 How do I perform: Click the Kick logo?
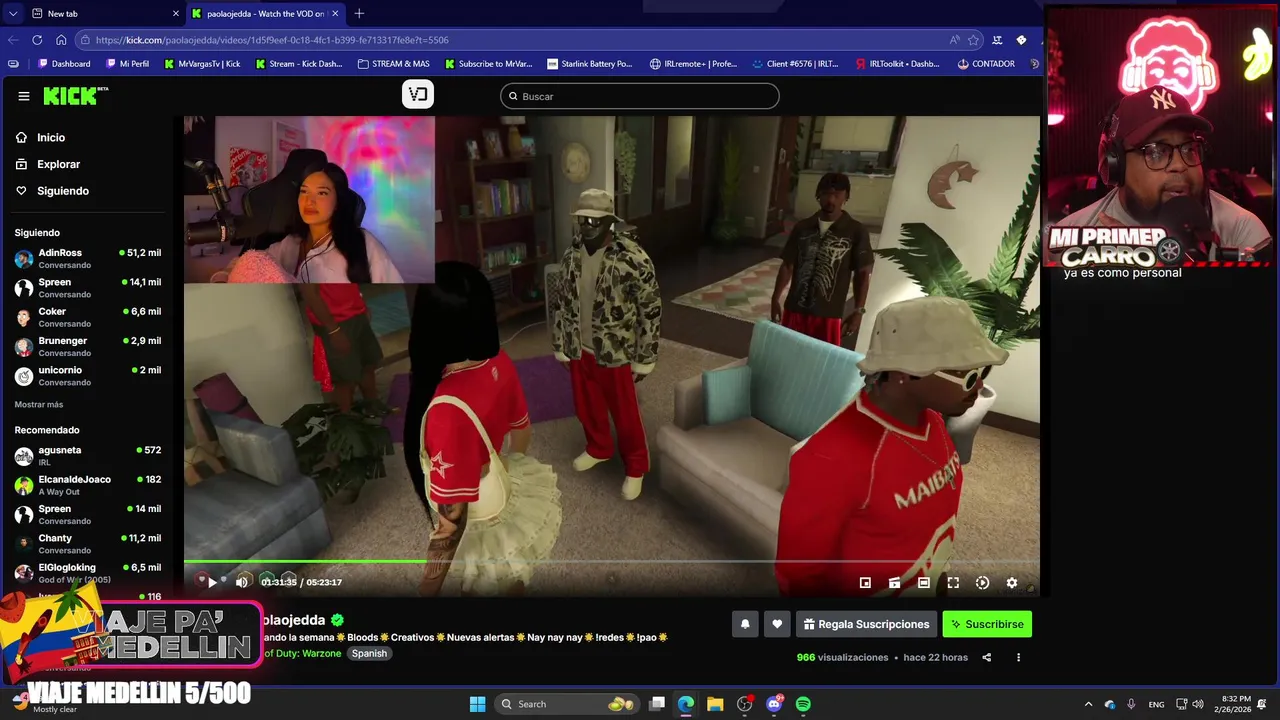(76, 96)
